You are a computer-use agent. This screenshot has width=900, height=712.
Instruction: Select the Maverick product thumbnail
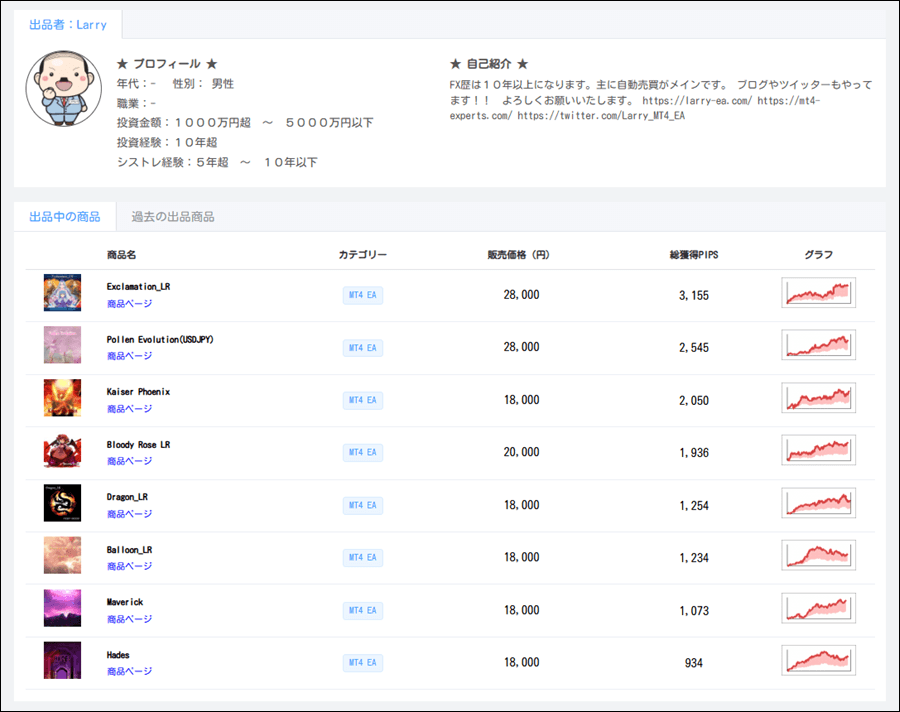(x=62, y=608)
